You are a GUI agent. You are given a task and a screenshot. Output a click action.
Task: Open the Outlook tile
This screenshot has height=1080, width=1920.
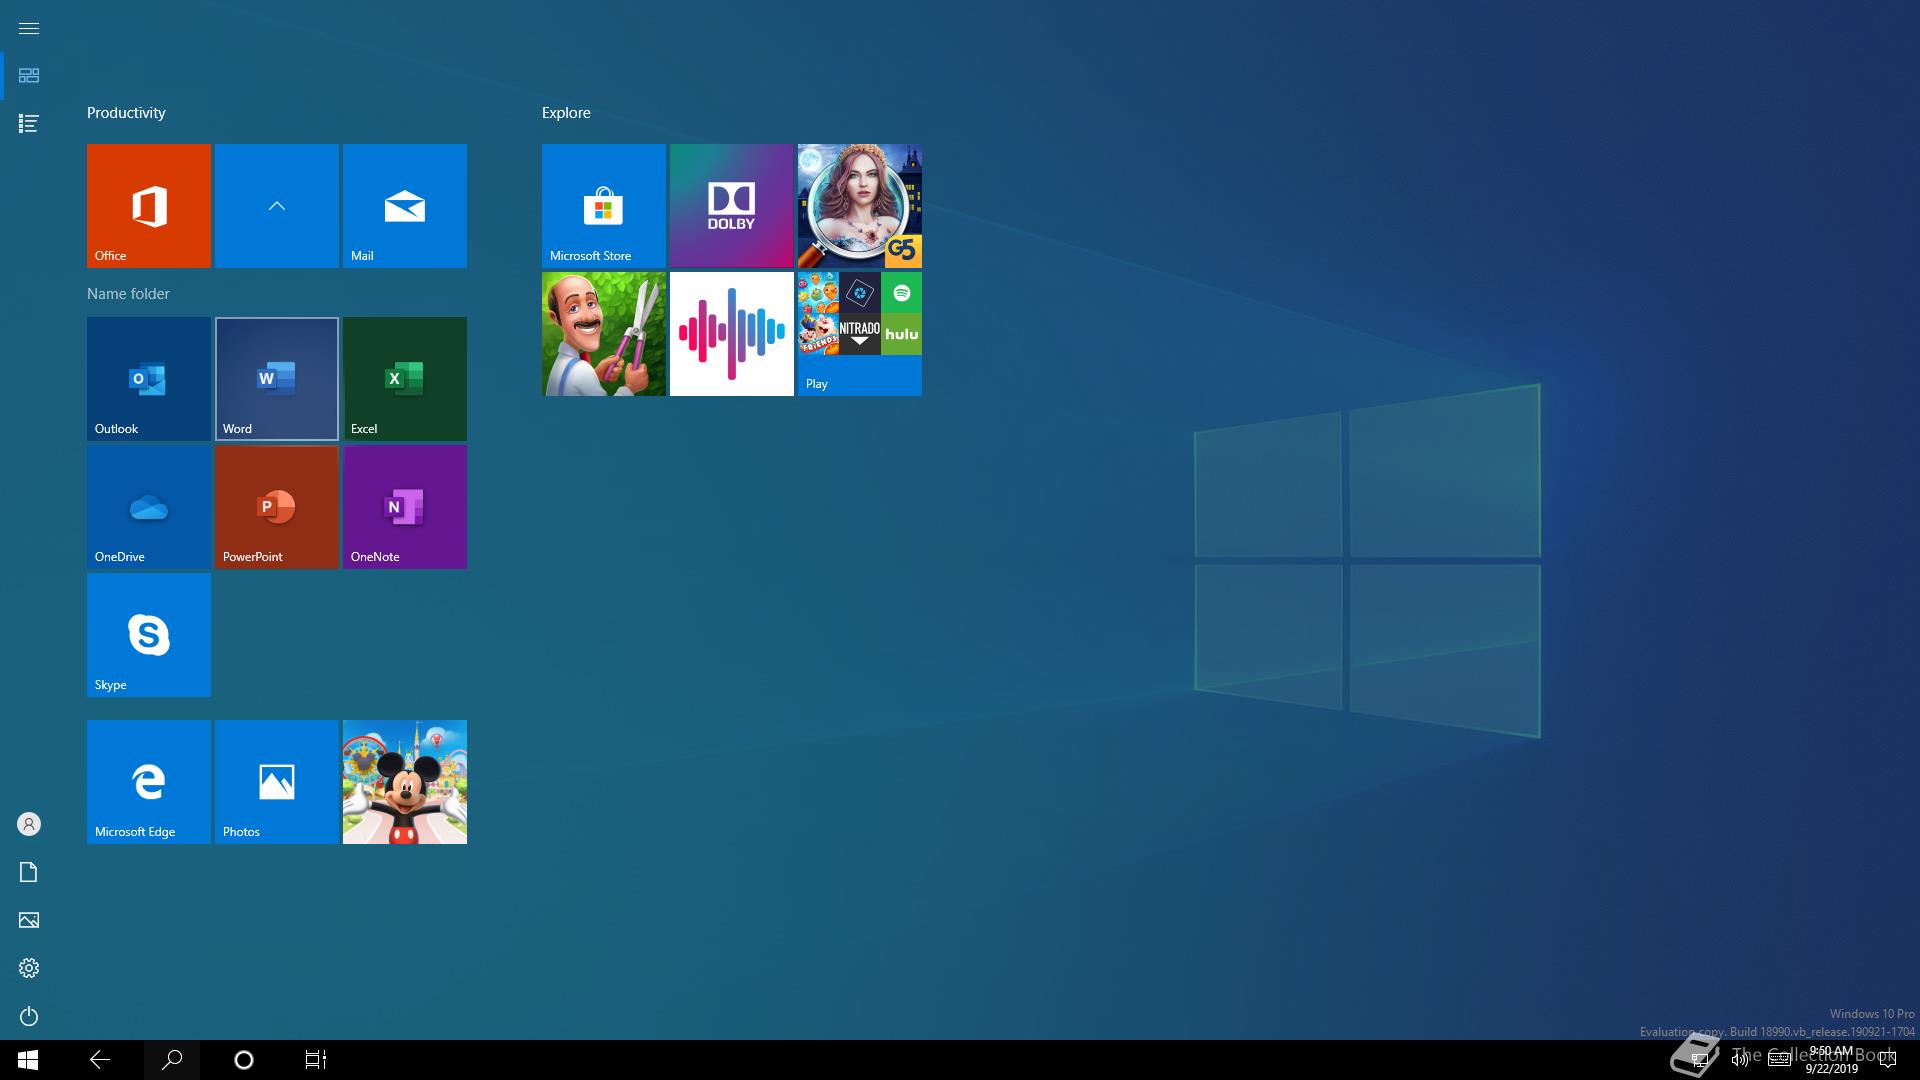click(149, 379)
